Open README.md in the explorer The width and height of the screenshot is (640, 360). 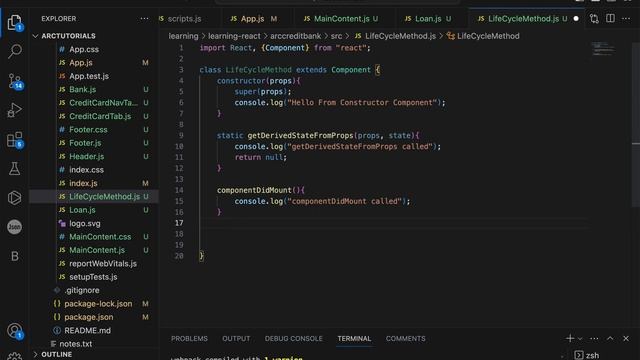click(x=87, y=331)
